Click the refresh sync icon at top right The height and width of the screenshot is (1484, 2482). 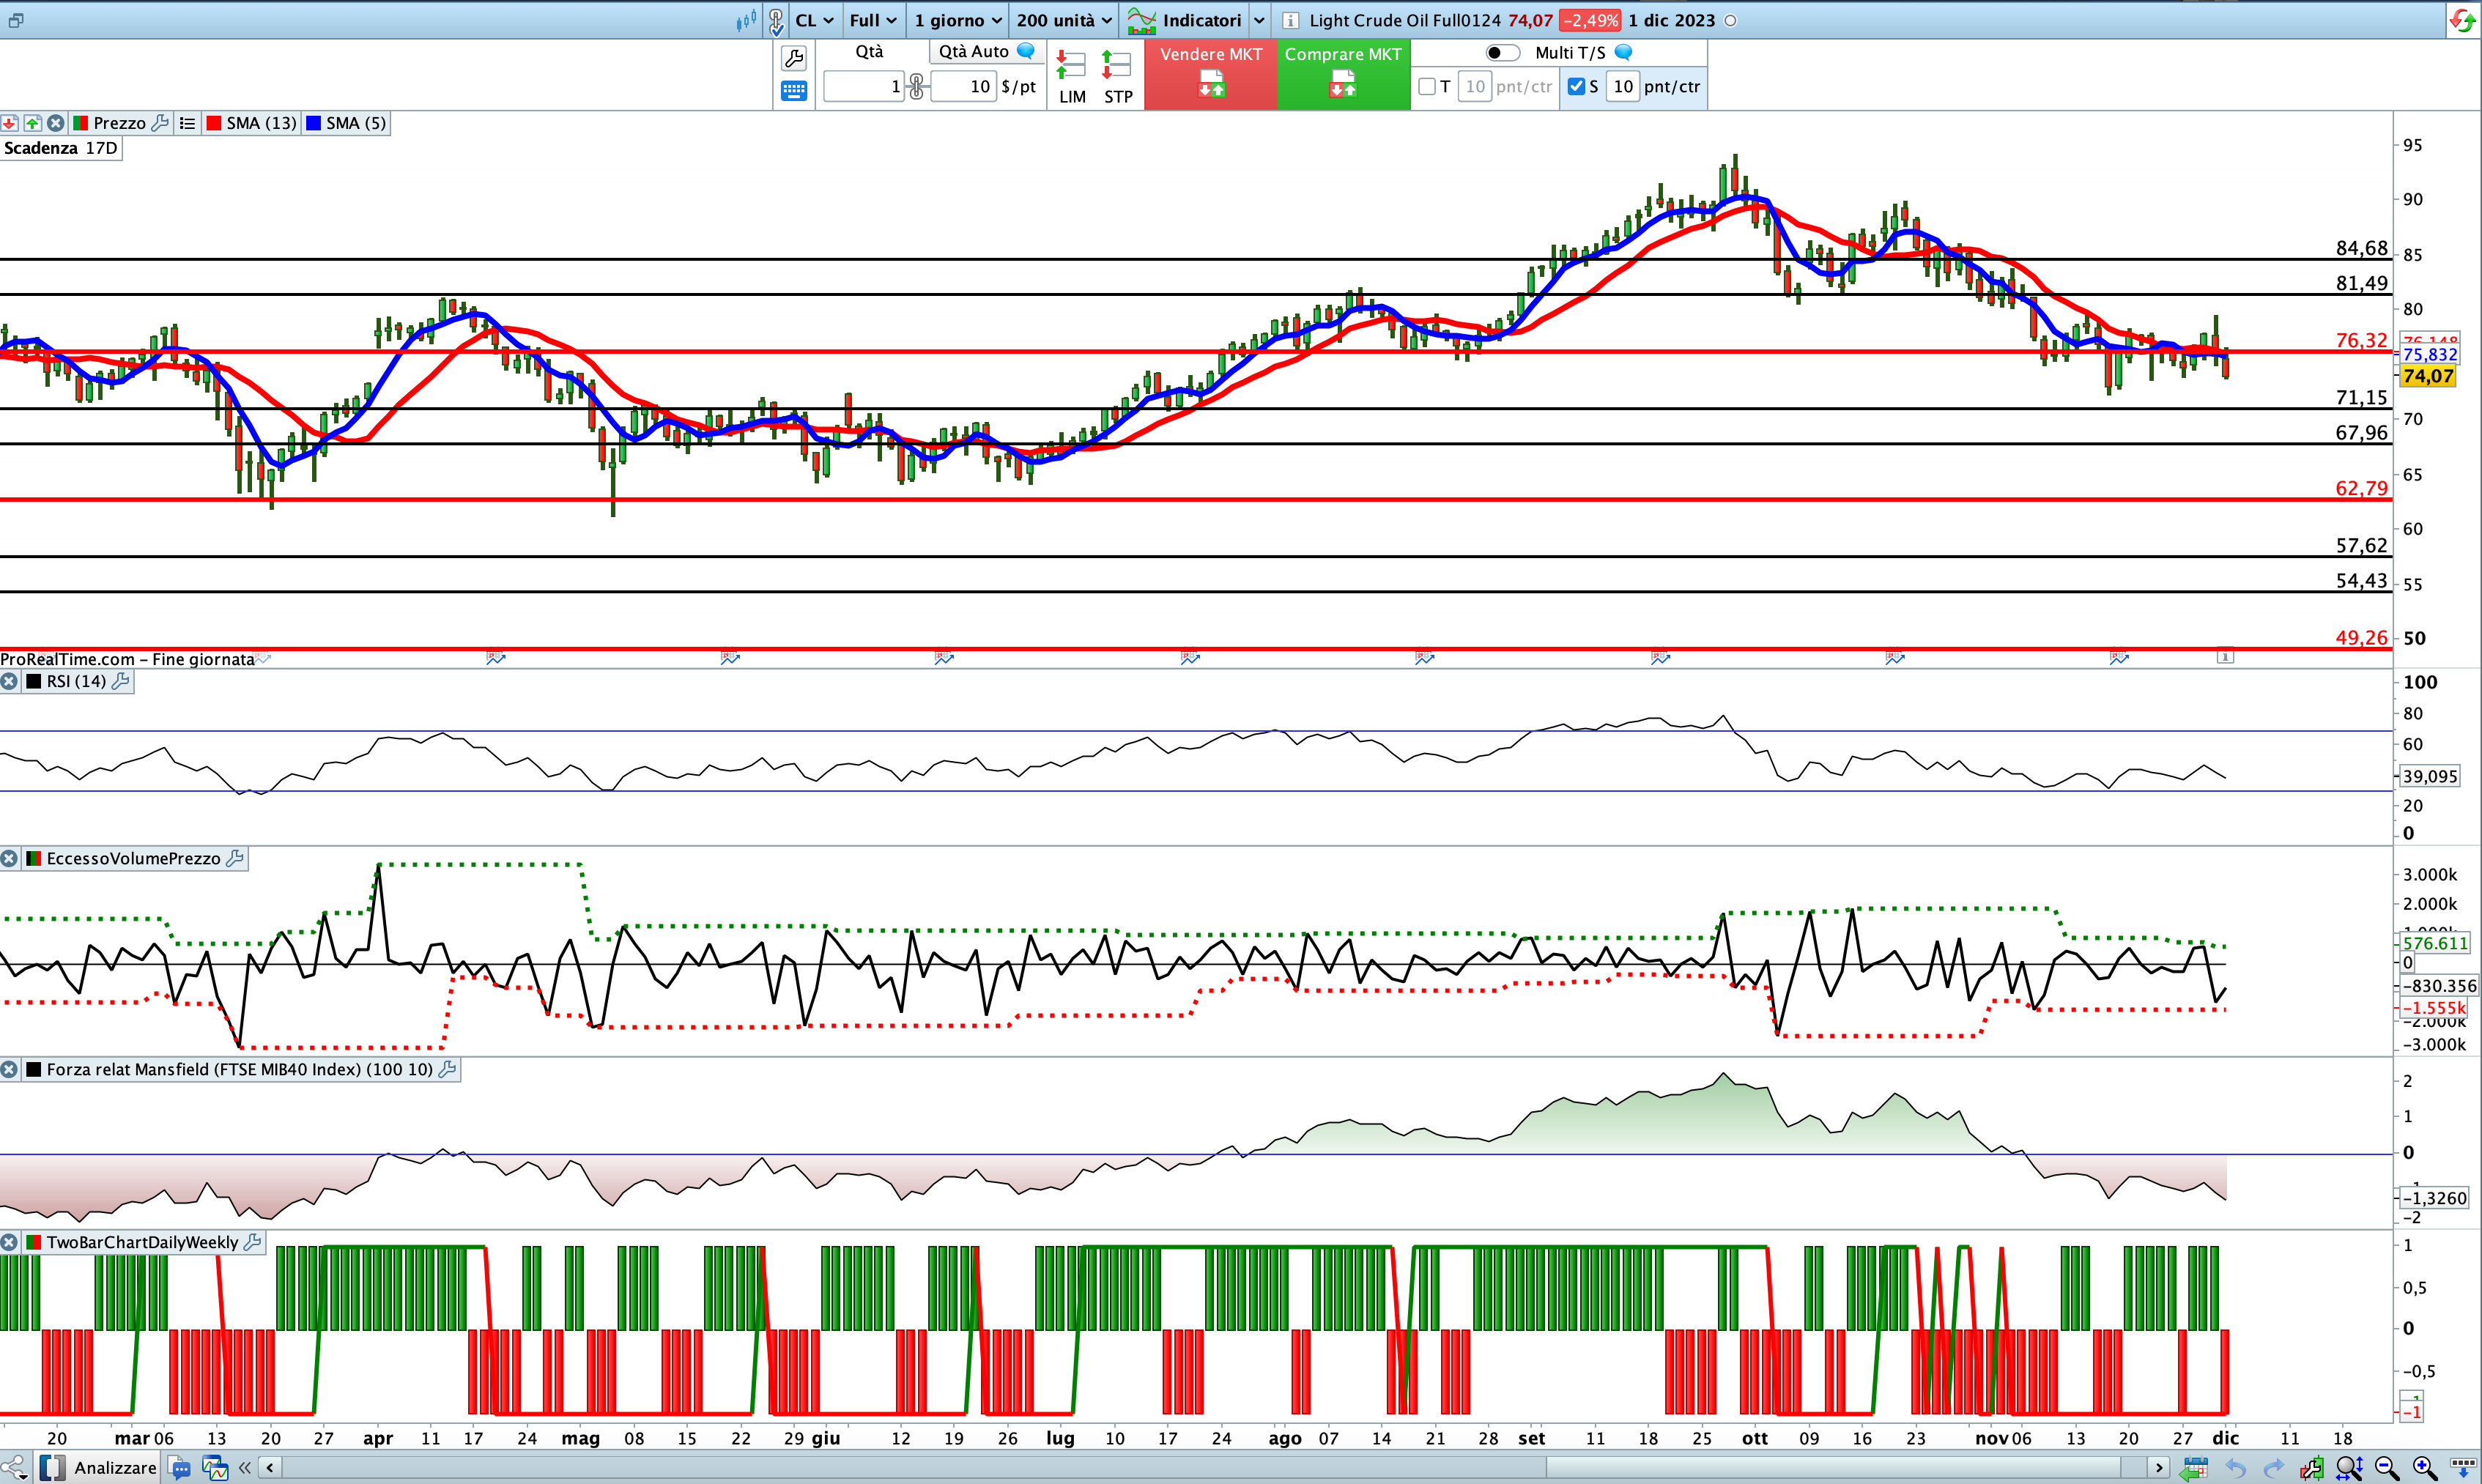2462,20
